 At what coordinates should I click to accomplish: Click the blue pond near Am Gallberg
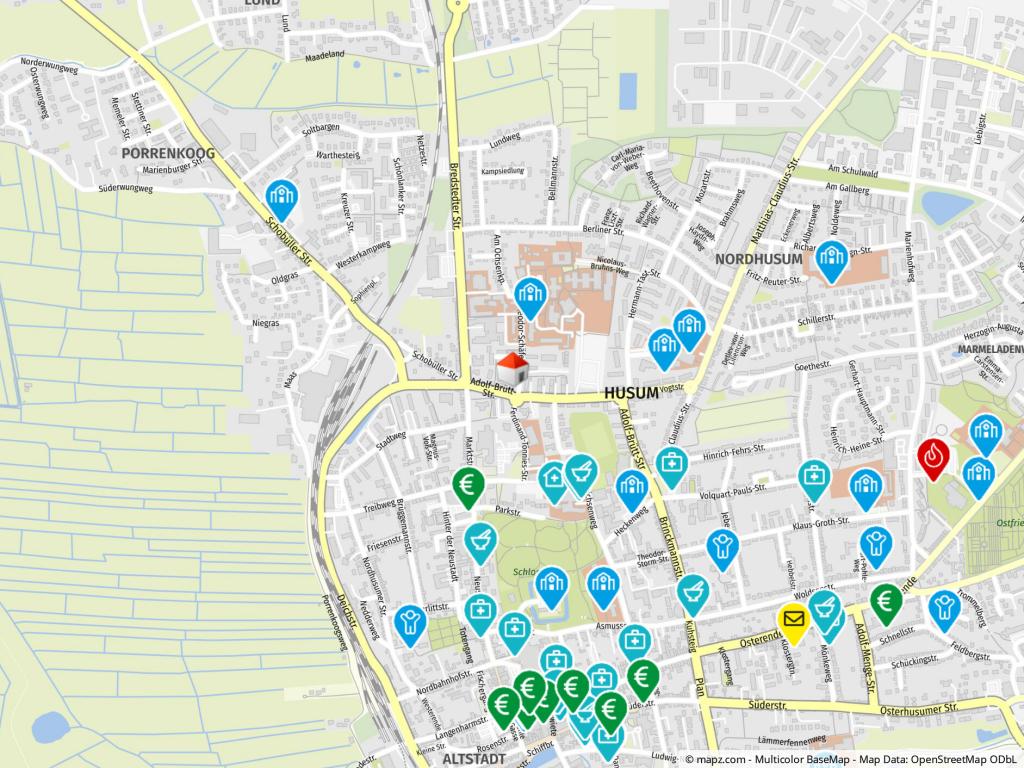pyautogui.click(x=946, y=207)
